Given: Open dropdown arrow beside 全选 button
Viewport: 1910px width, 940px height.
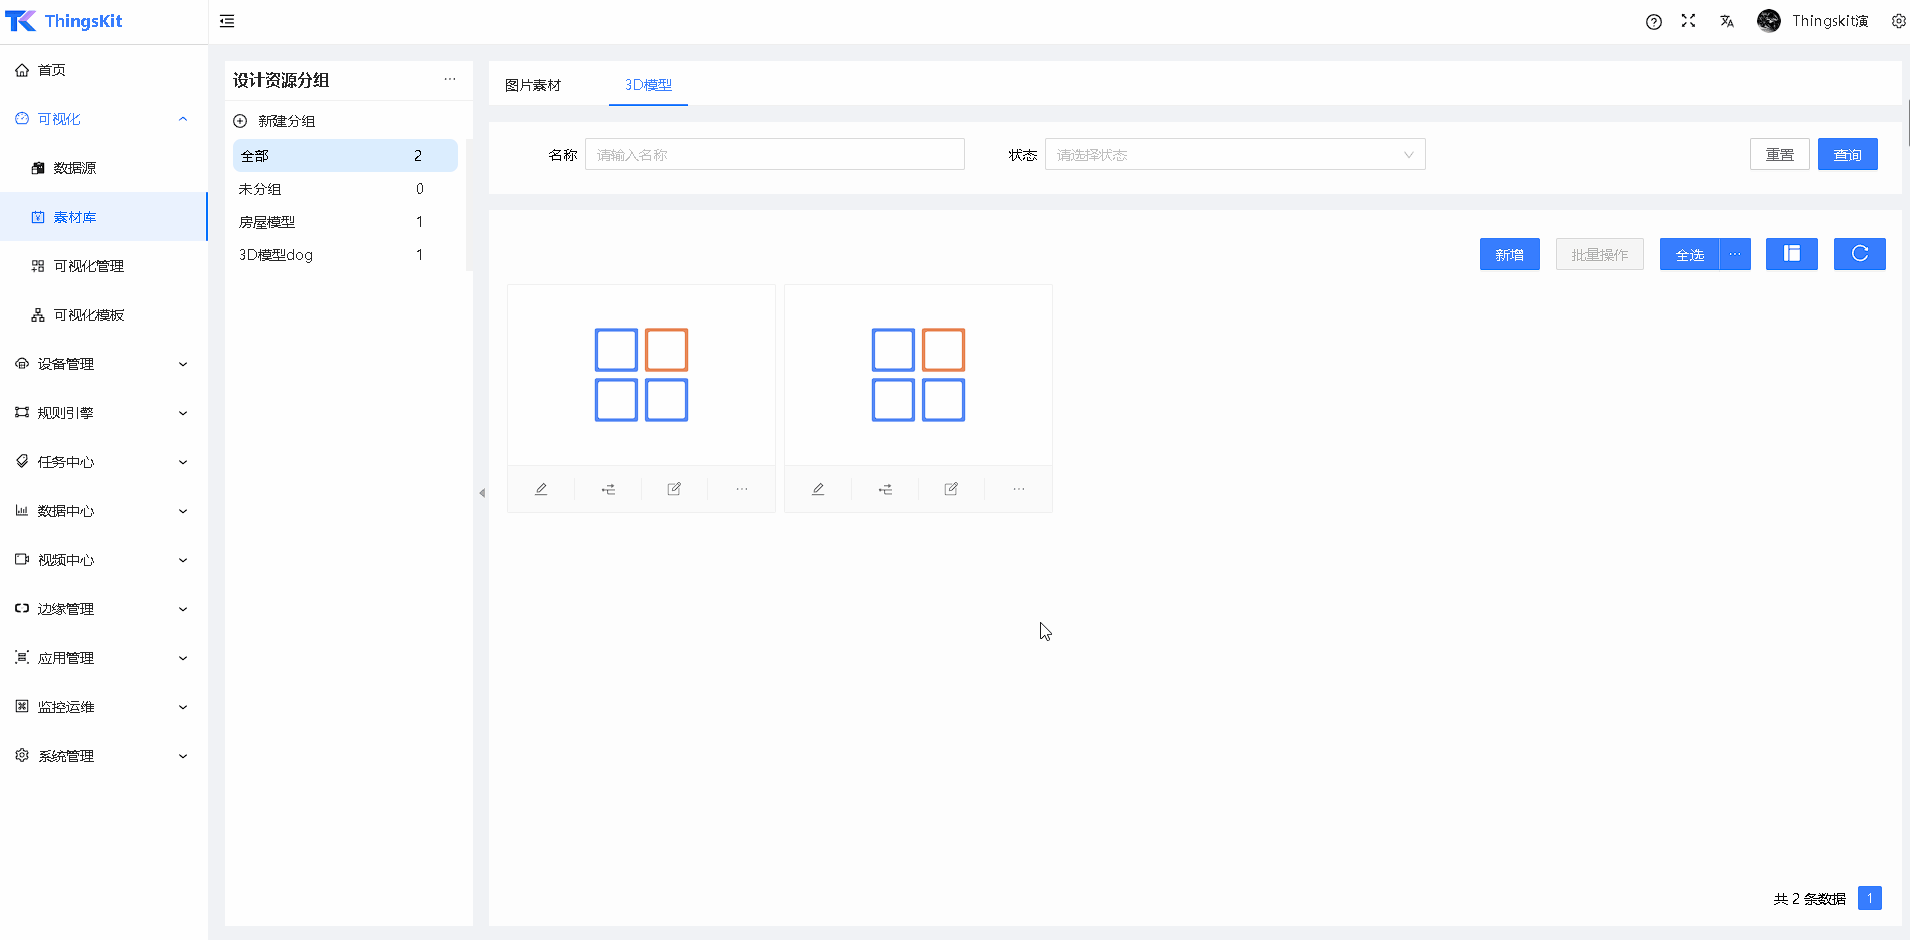Looking at the screenshot, I should point(1735,254).
